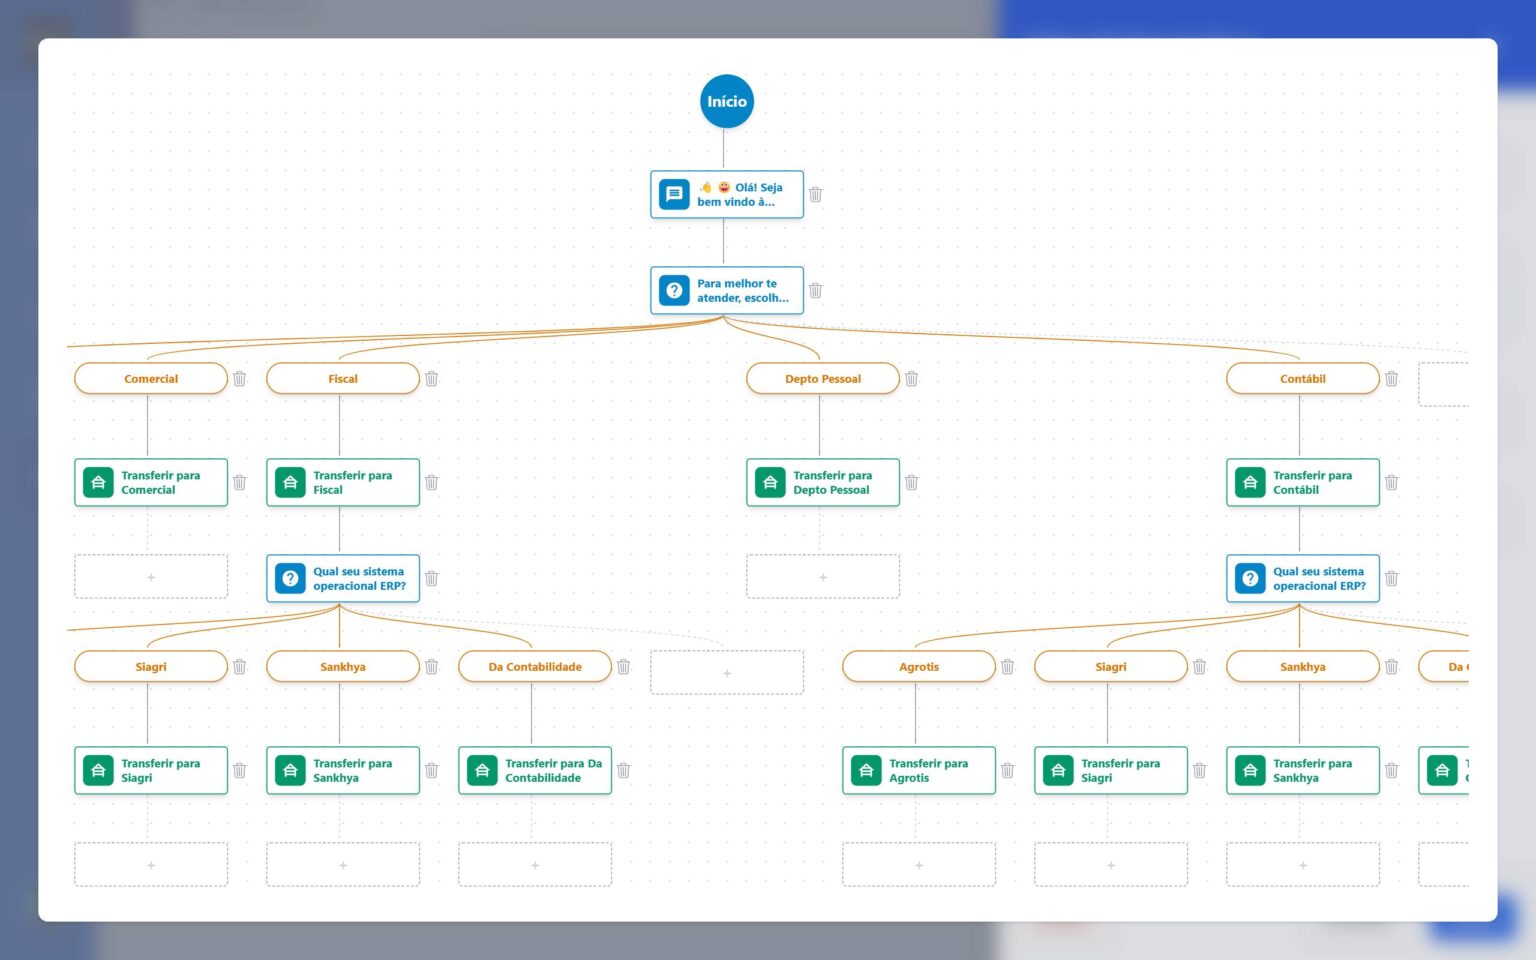Delete 'Transferir para Sankhya' in the Contábil branch
This screenshot has height=960, width=1536.
pyautogui.click(x=1392, y=770)
